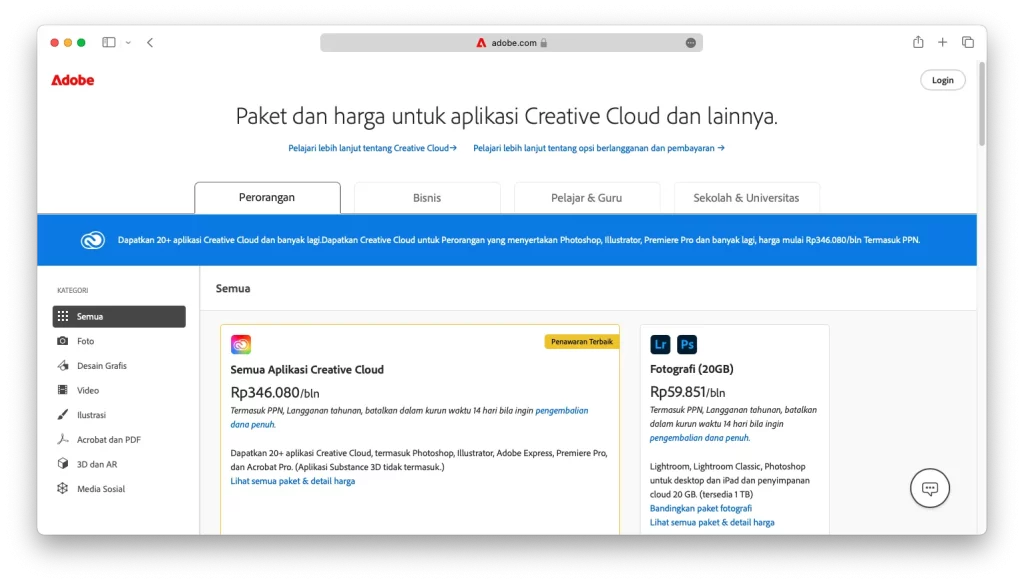Screen dimensions: 1024x584
Task: Click the Creative Cloud app icon on card
Action: click(240, 344)
